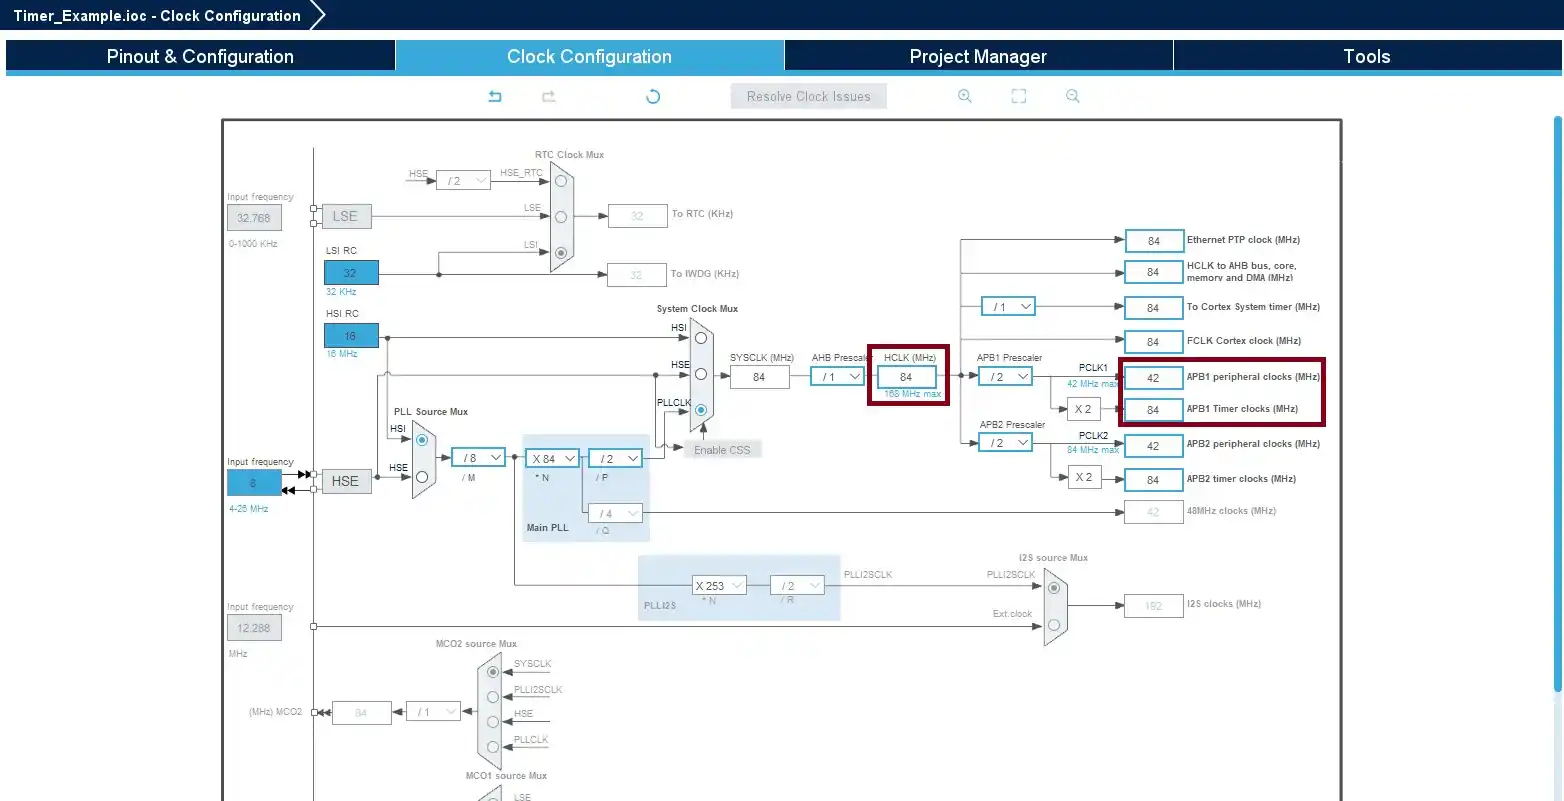Click the APB2 timer clocks value field

pos(1153,480)
